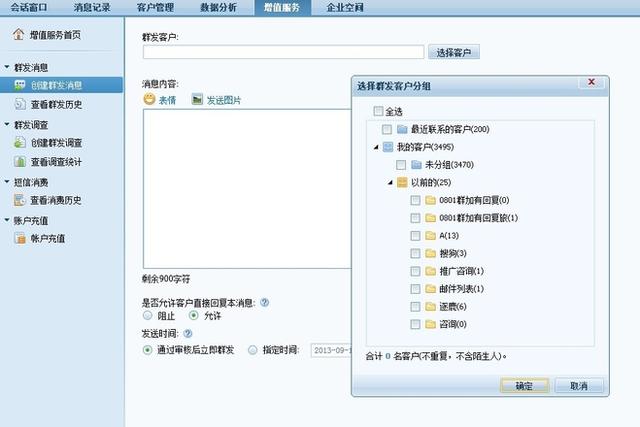Click the 指定时间 date input field
This screenshot has height=427, width=640.
[331, 350]
